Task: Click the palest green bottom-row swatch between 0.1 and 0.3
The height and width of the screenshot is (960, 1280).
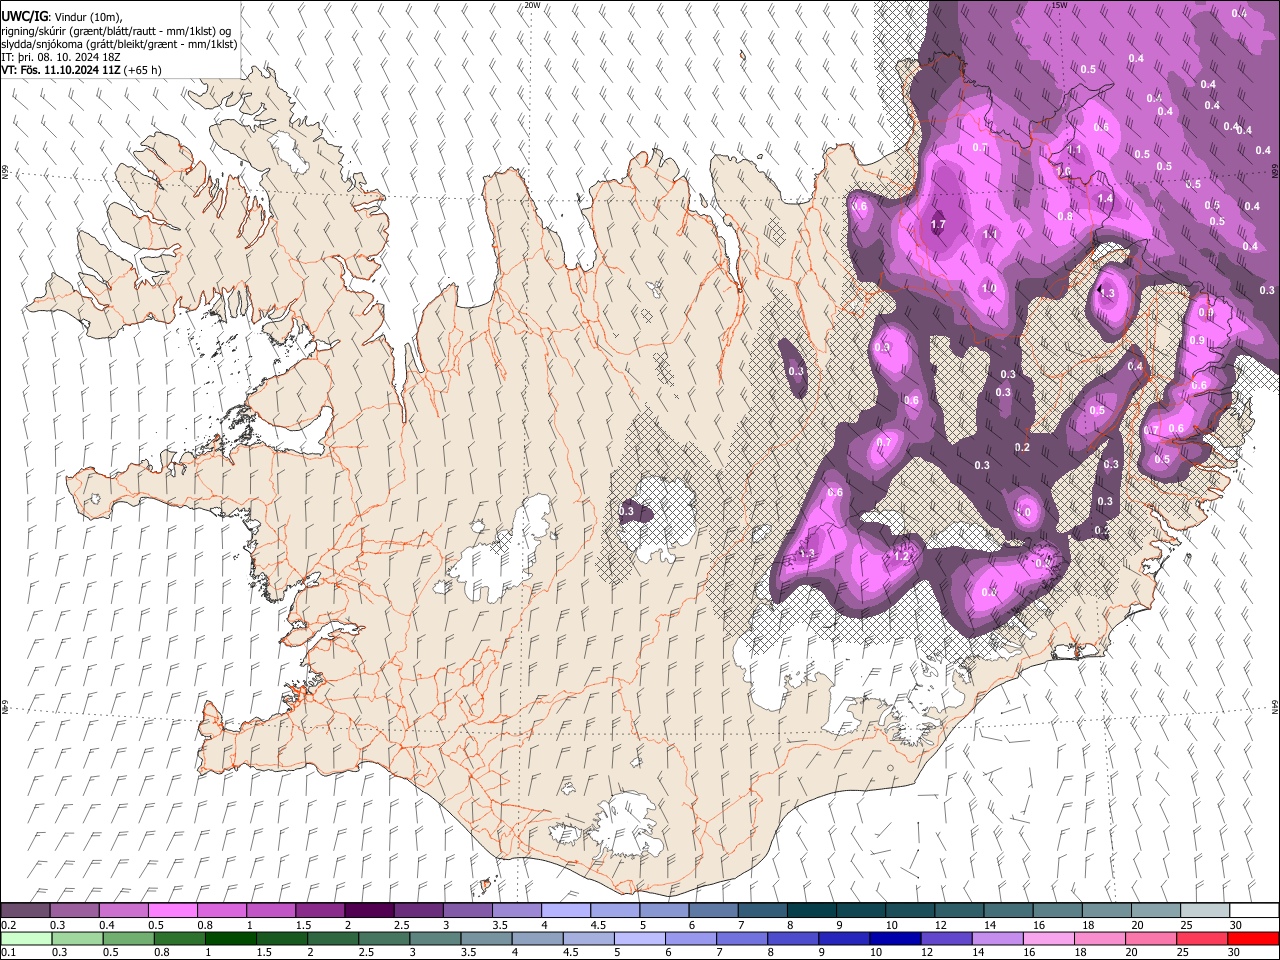Action: point(26,938)
